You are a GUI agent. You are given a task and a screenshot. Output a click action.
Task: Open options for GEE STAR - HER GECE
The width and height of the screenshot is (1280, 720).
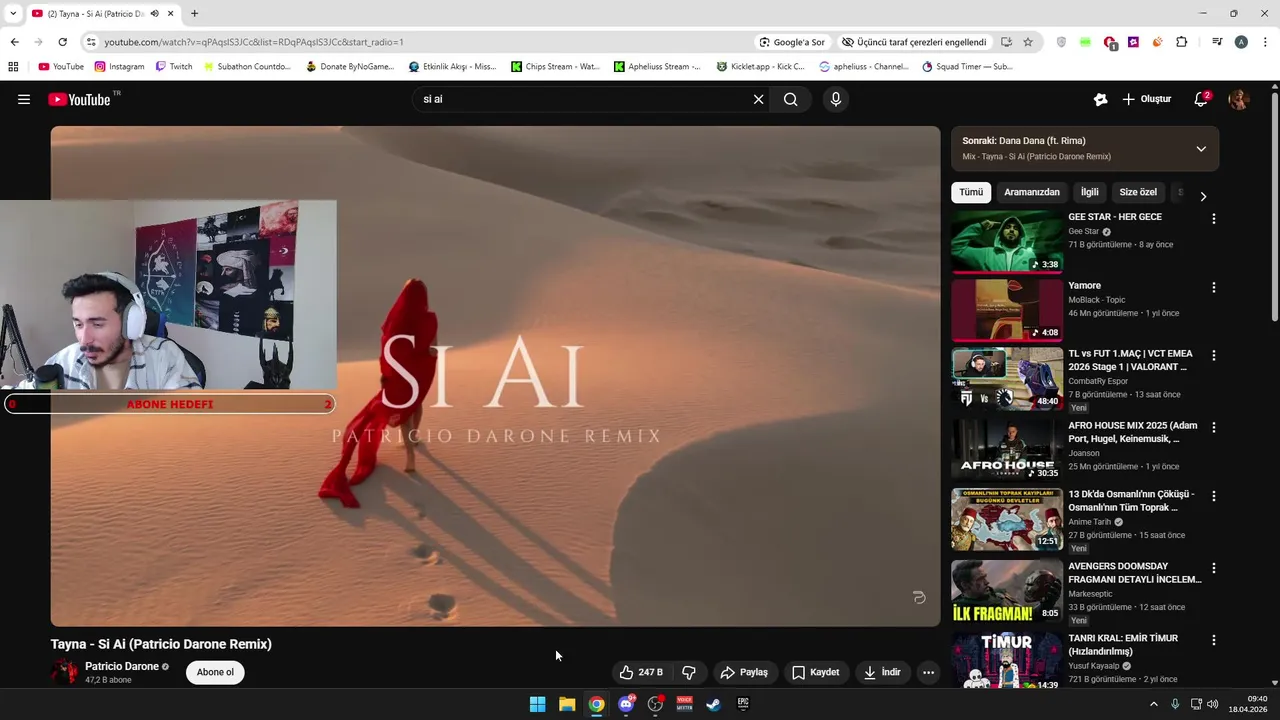click(1214, 219)
